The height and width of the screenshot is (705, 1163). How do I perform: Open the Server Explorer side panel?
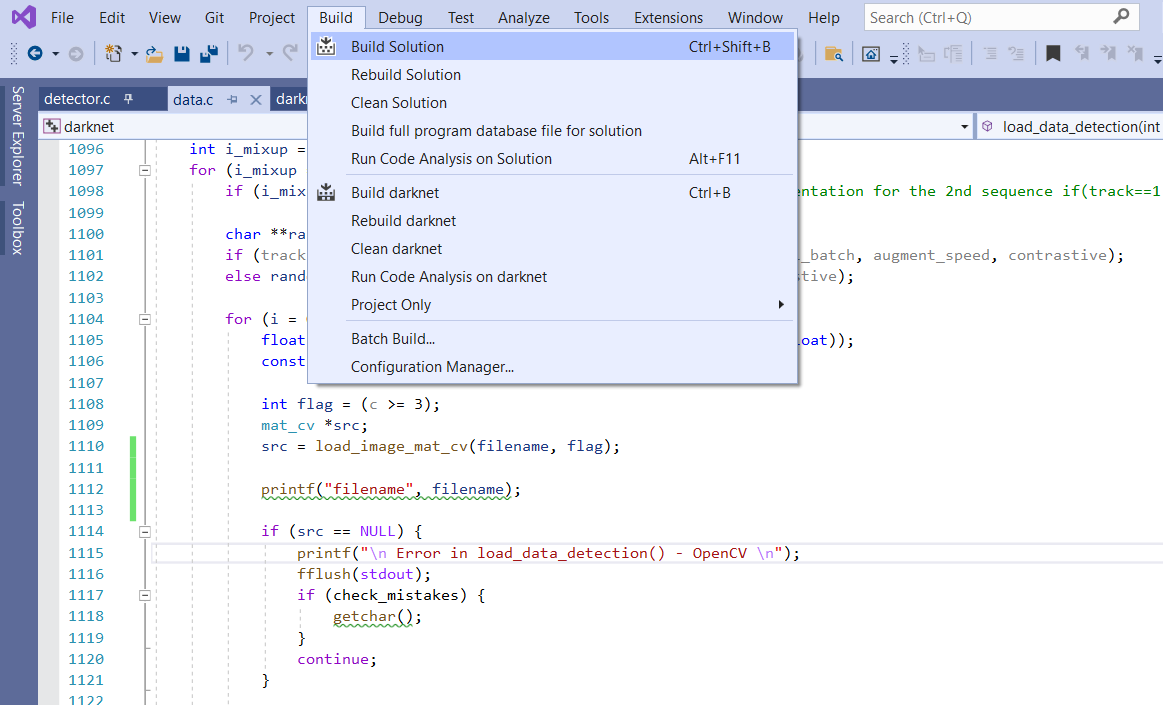pos(17,136)
